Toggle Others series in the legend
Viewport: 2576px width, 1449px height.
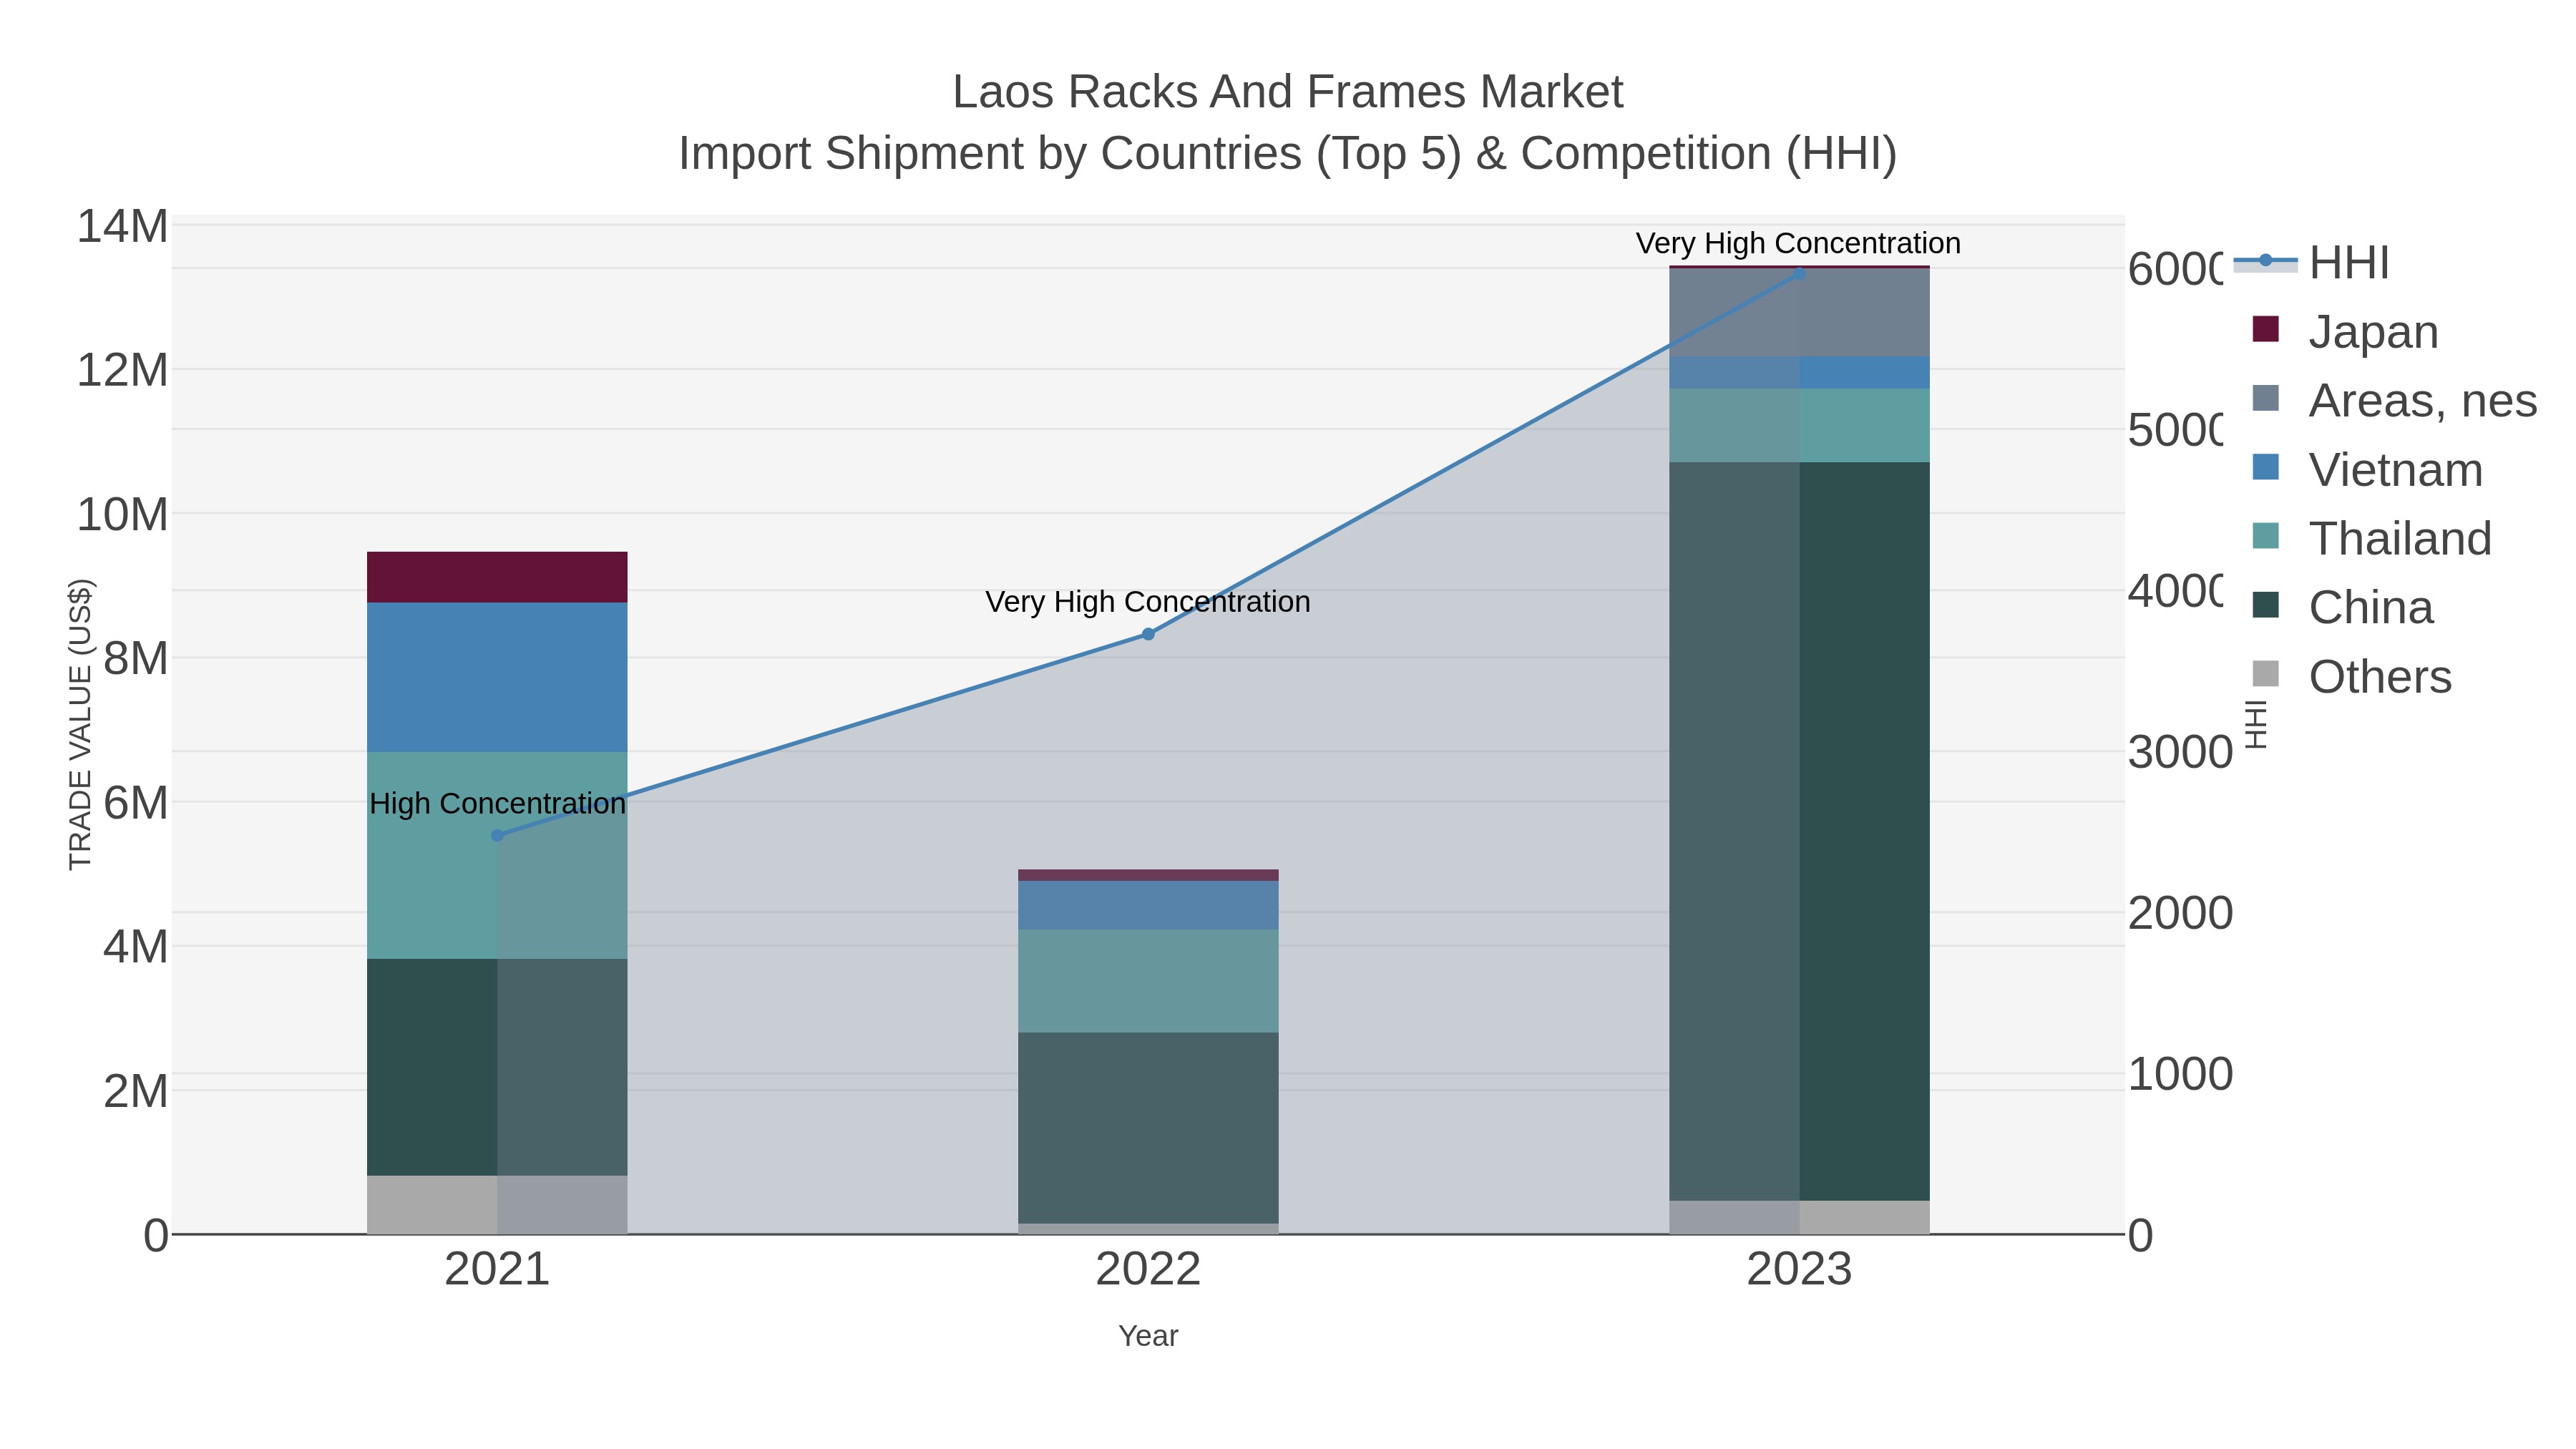[x=2351, y=676]
